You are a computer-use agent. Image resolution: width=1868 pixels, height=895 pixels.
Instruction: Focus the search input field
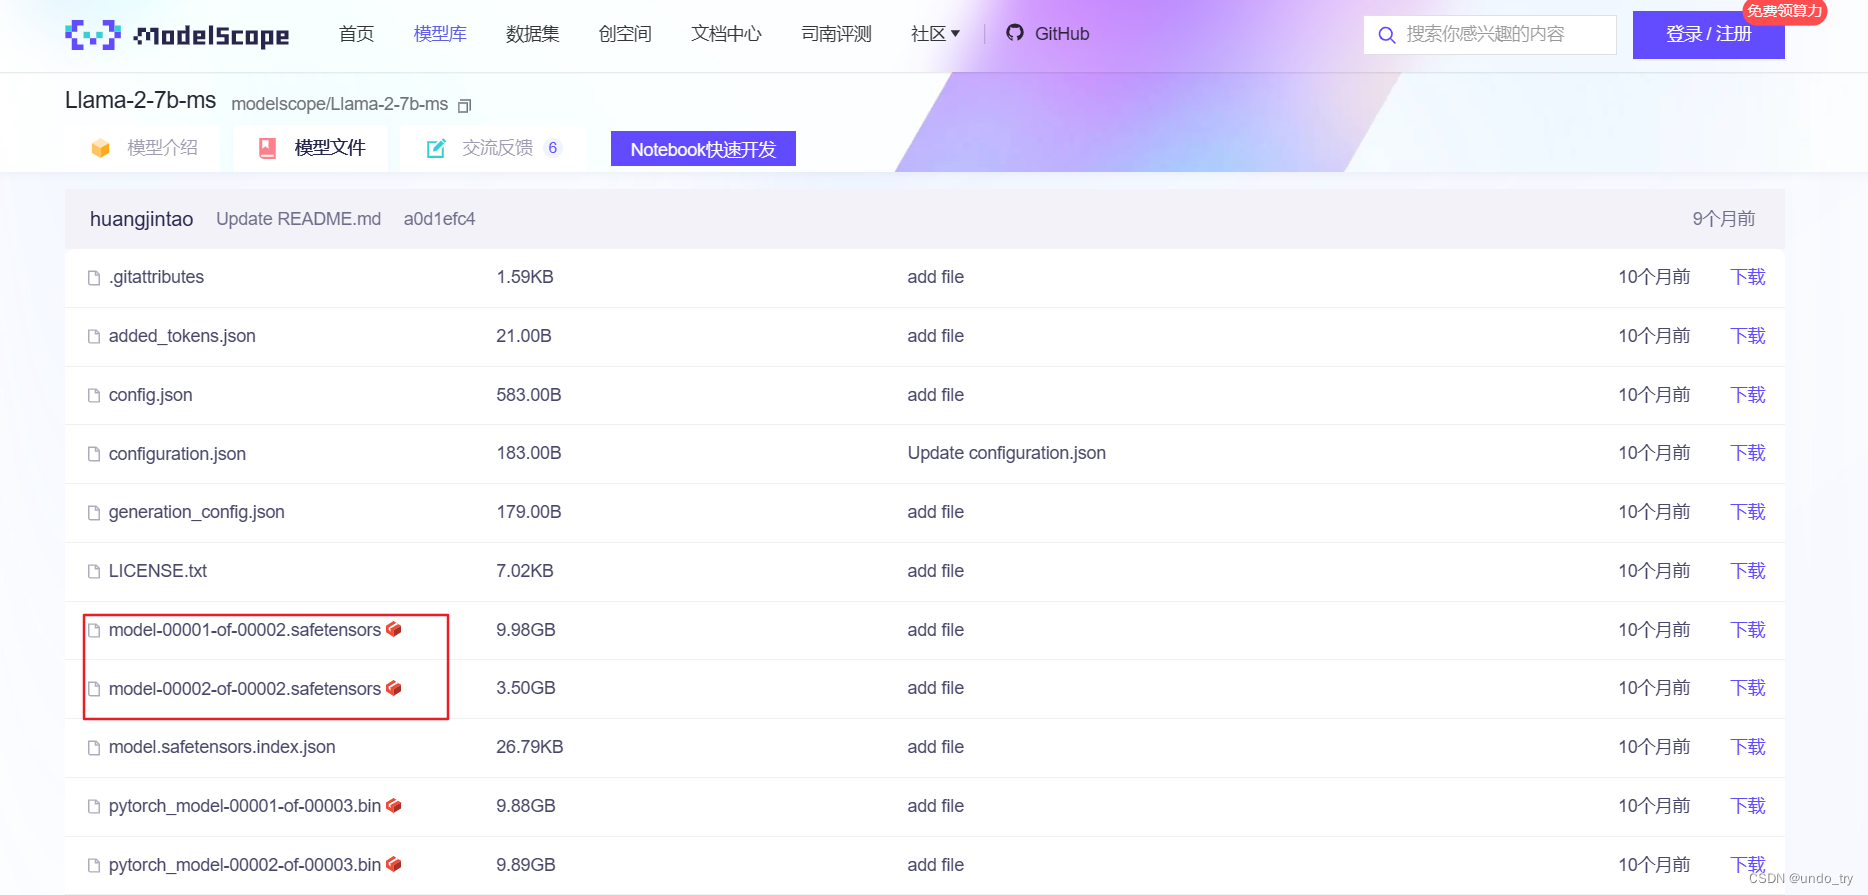[1489, 35]
